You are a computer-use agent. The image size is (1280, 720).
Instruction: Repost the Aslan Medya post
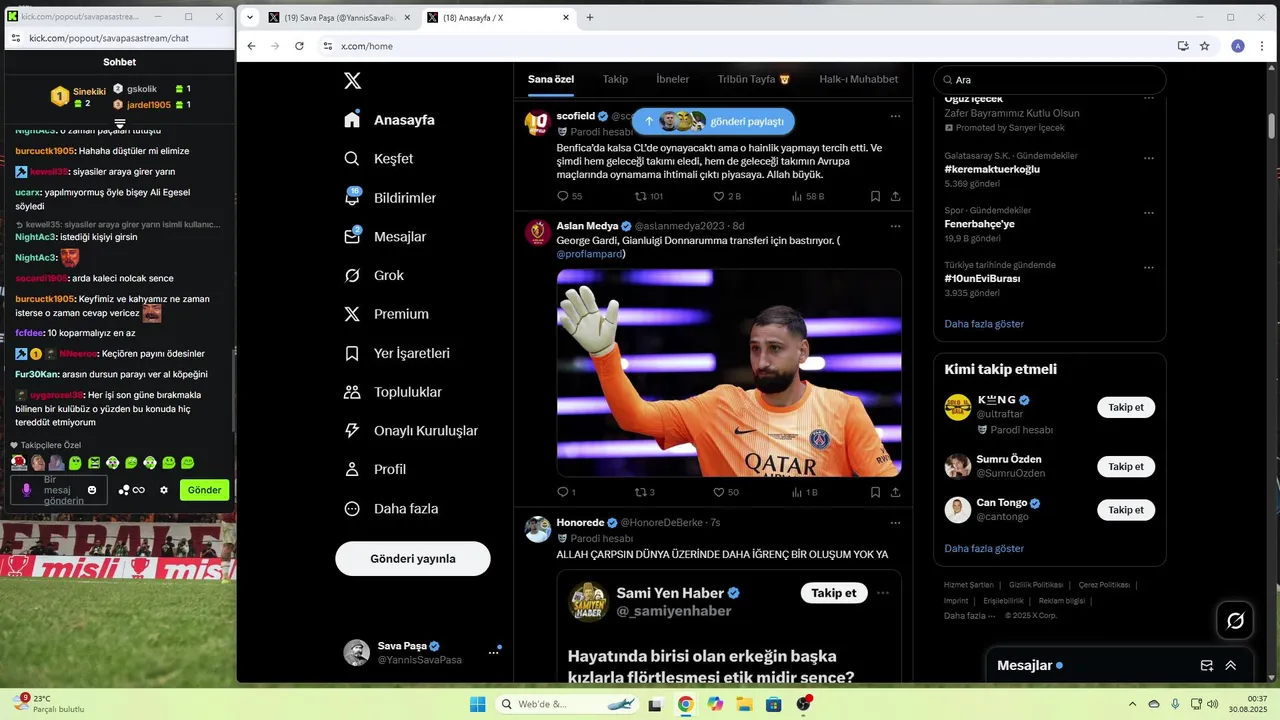pos(642,492)
